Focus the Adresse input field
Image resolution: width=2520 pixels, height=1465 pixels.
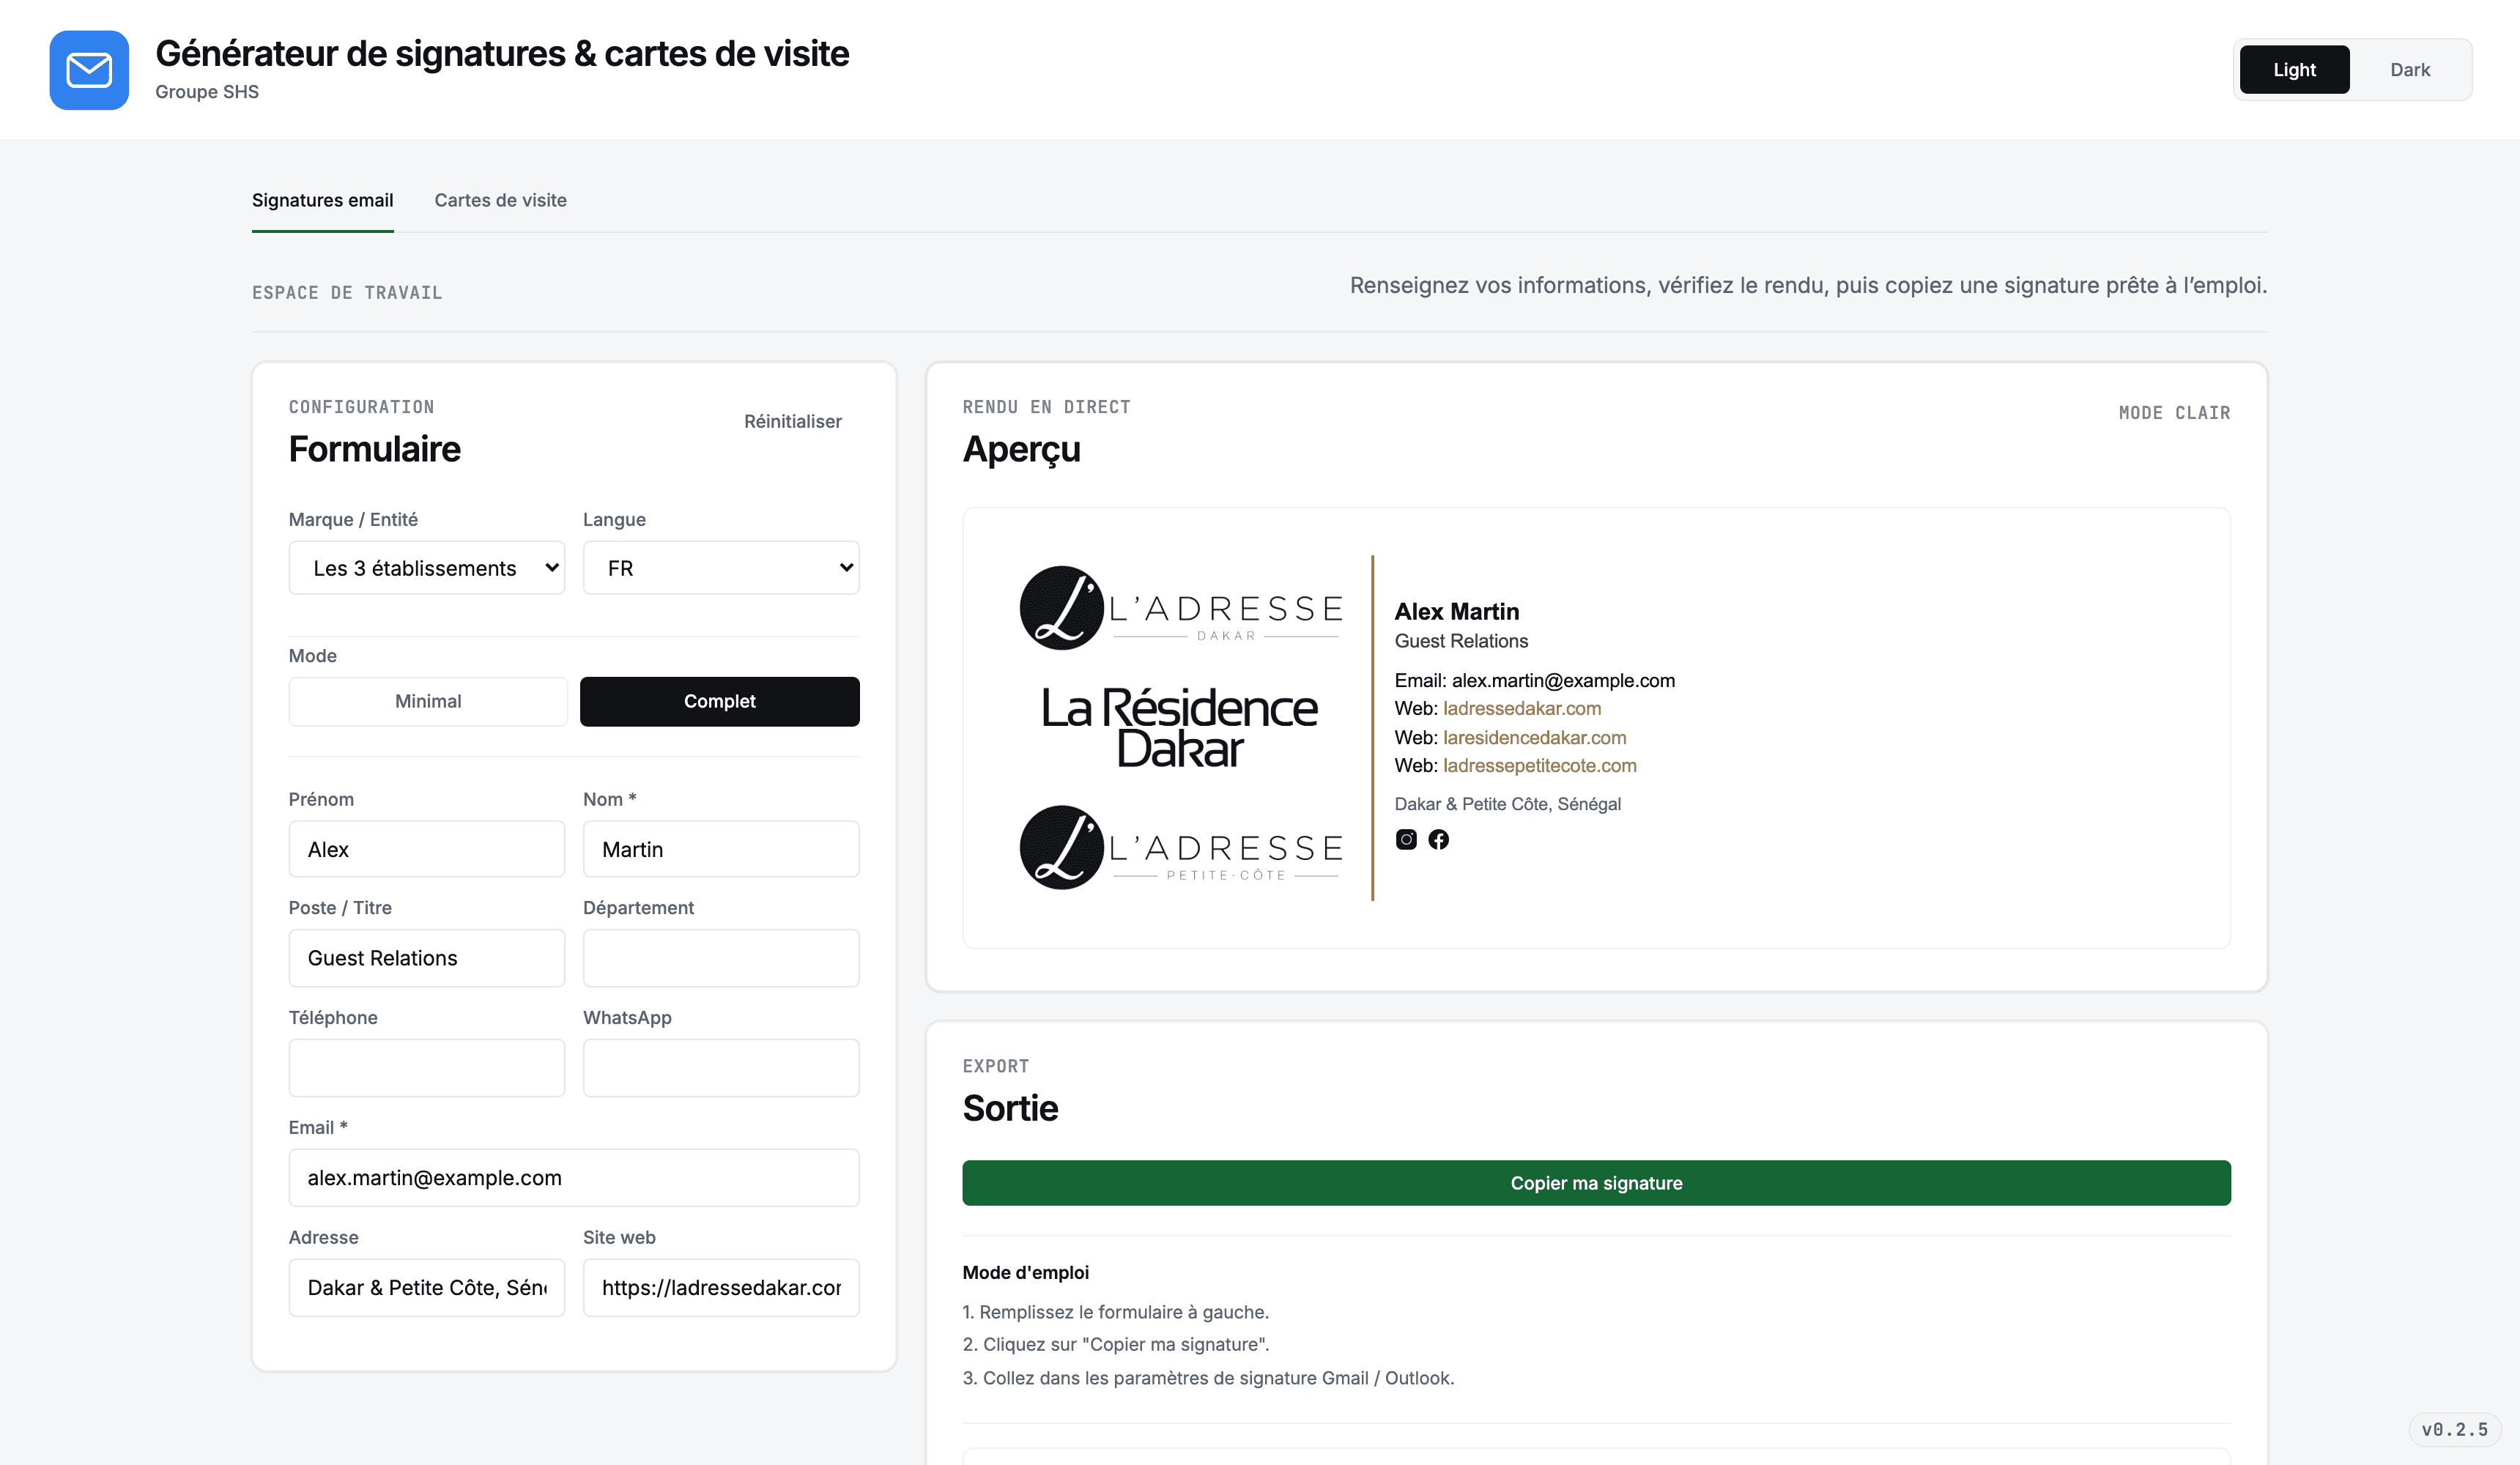pyautogui.click(x=427, y=1288)
